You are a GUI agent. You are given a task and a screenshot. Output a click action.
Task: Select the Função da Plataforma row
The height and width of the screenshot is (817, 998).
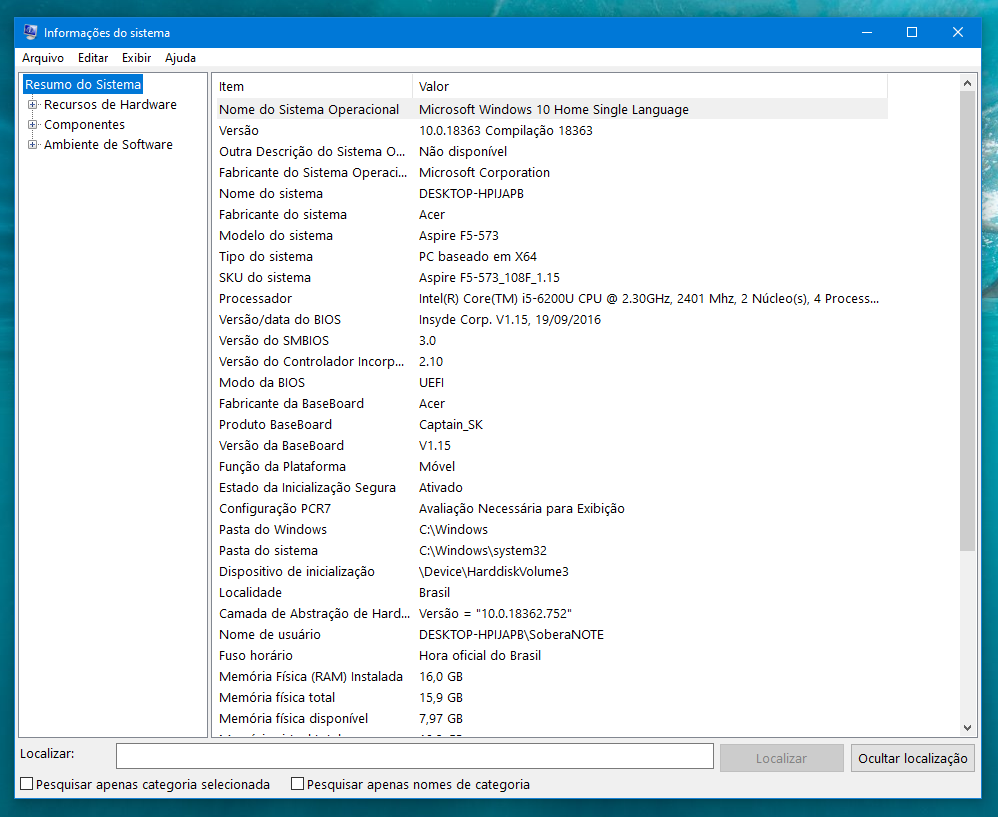click(x=552, y=466)
